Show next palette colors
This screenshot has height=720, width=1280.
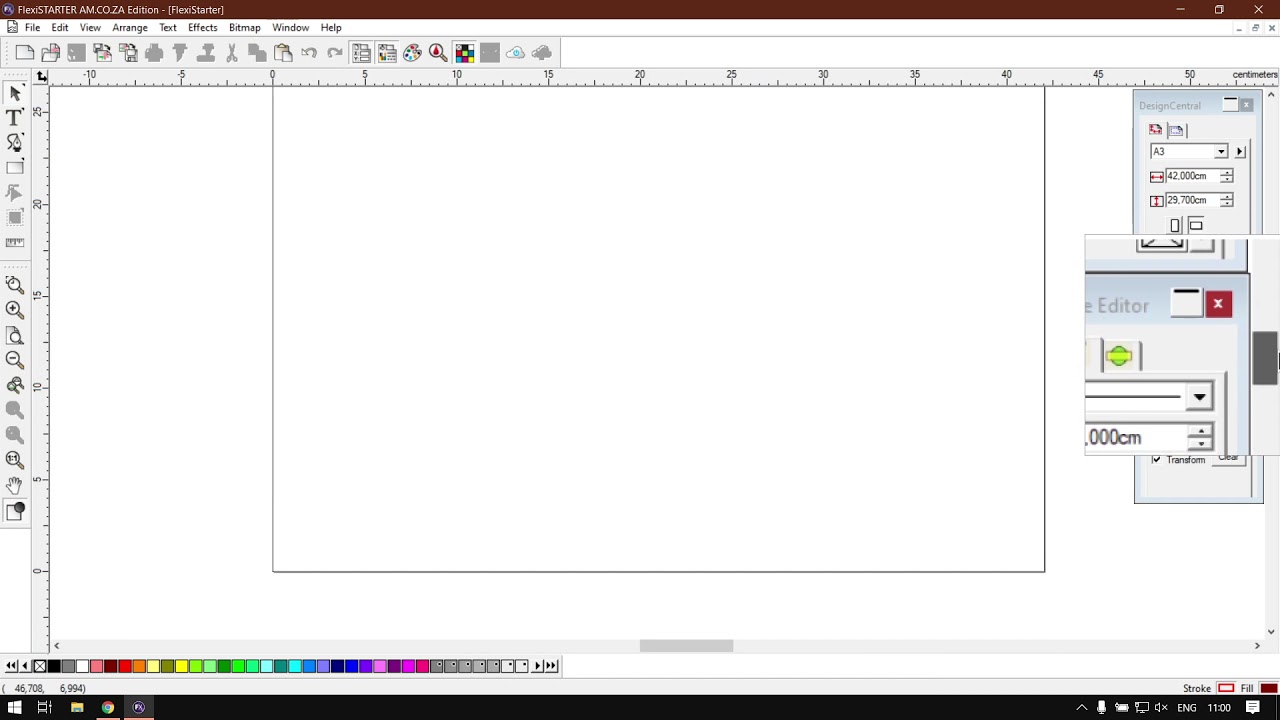pos(538,666)
